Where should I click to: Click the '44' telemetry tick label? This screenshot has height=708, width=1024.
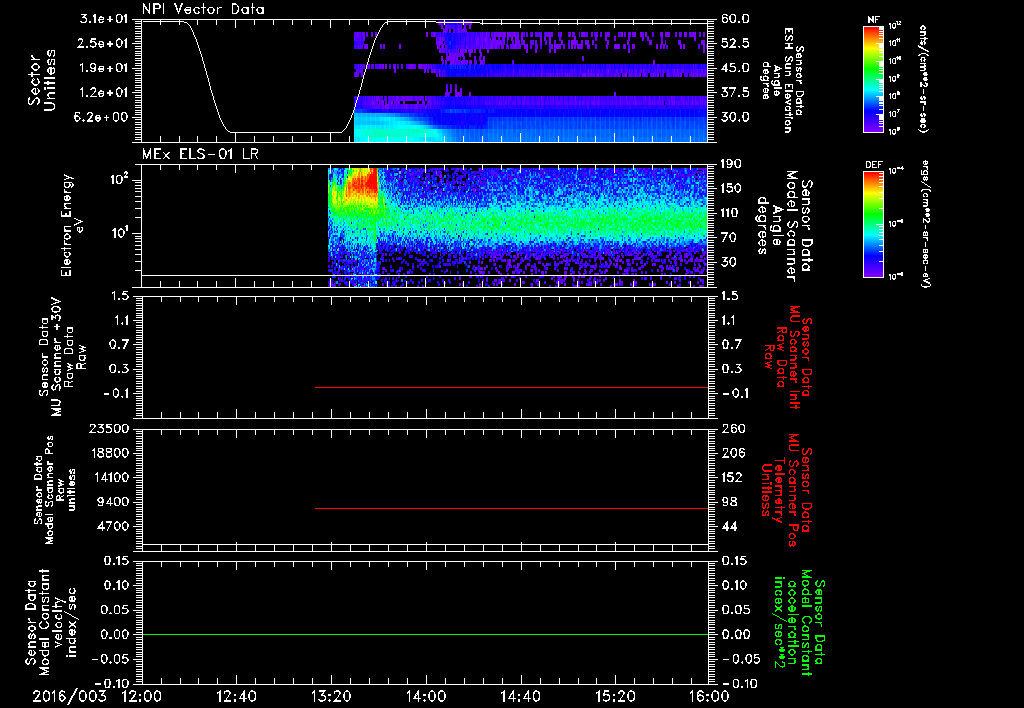click(729, 526)
